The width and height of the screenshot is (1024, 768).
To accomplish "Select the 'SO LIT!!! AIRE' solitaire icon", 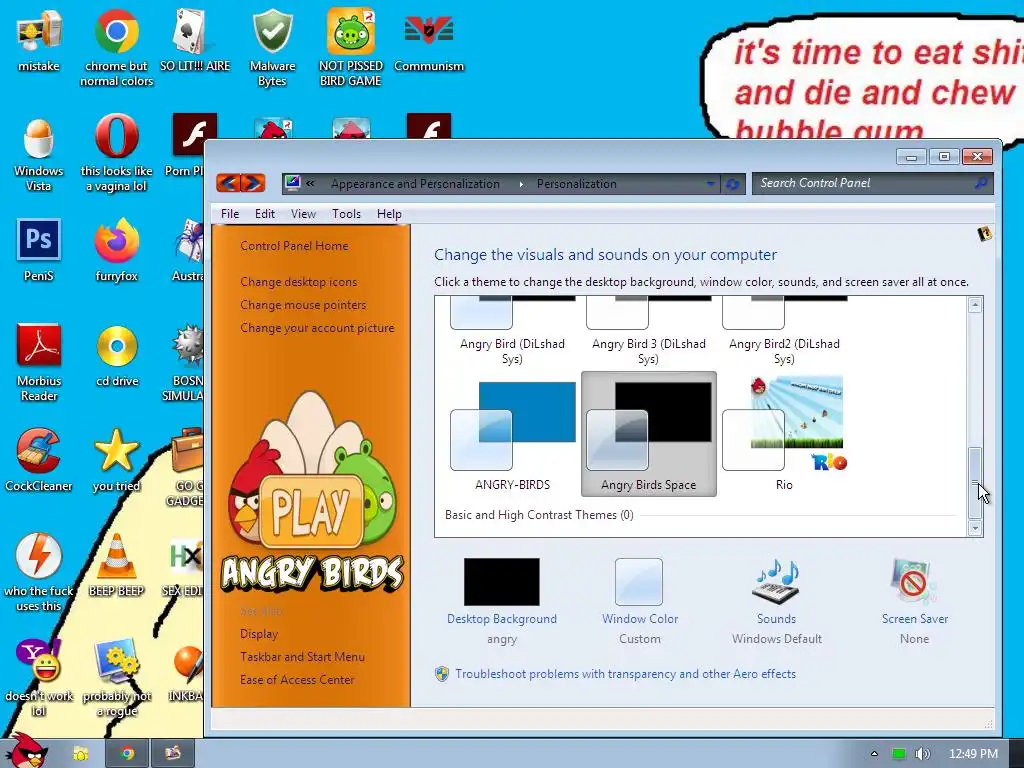I will (x=195, y=42).
